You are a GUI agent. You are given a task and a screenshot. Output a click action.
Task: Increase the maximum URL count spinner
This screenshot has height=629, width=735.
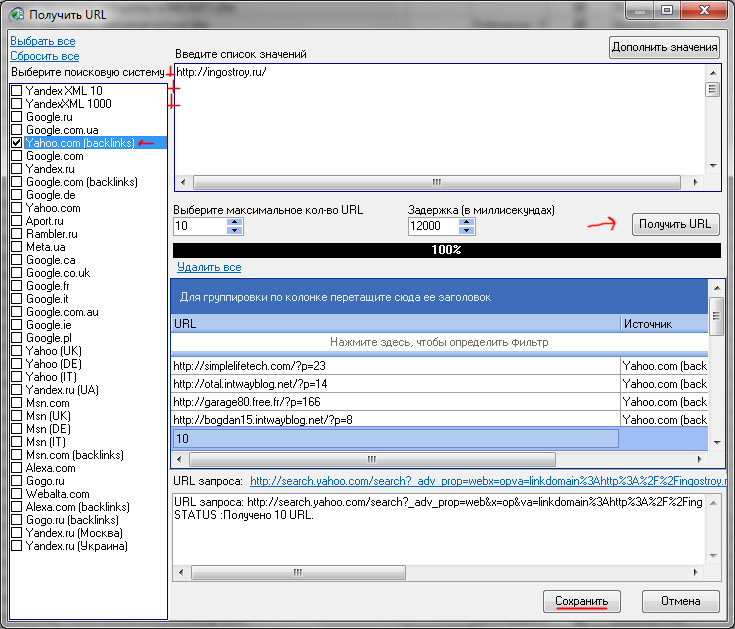tap(234, 222)
